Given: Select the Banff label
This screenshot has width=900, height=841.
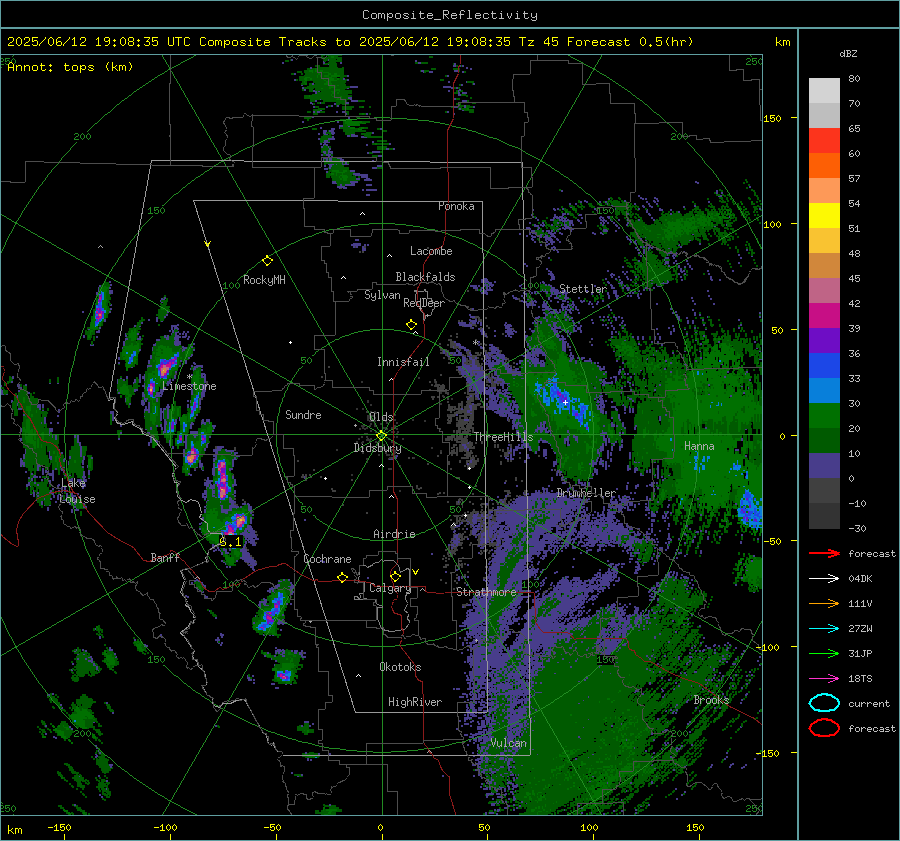Looking at the screenshot, I should coord(165,558).
